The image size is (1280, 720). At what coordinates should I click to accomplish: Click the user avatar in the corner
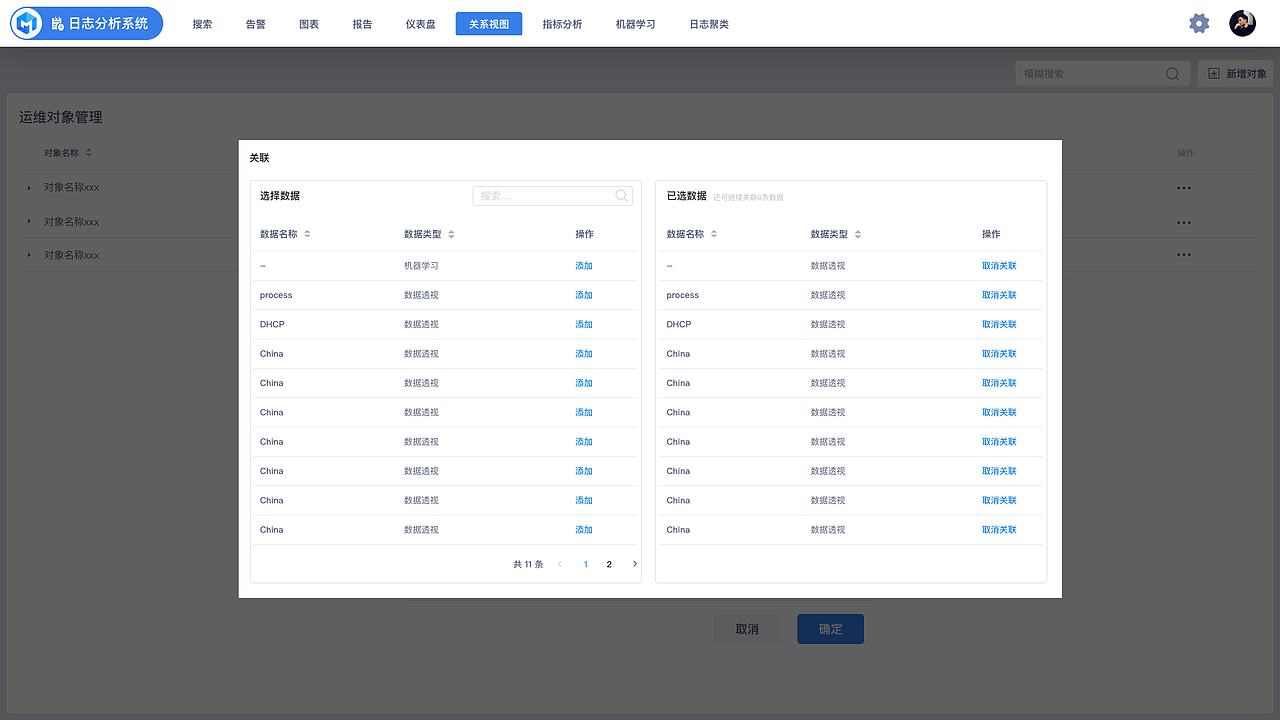click(x=1242, y=22)
